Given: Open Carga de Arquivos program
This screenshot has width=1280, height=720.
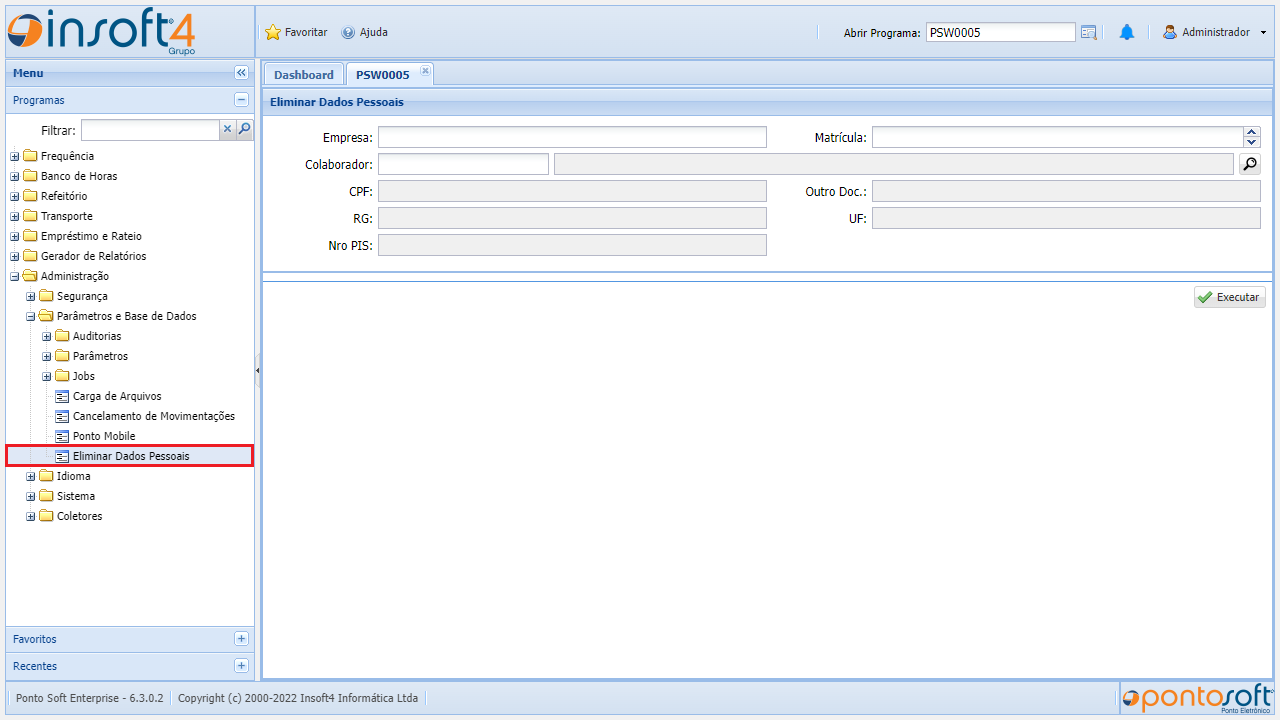Looking at the screenshot, I should coord(116,396).
